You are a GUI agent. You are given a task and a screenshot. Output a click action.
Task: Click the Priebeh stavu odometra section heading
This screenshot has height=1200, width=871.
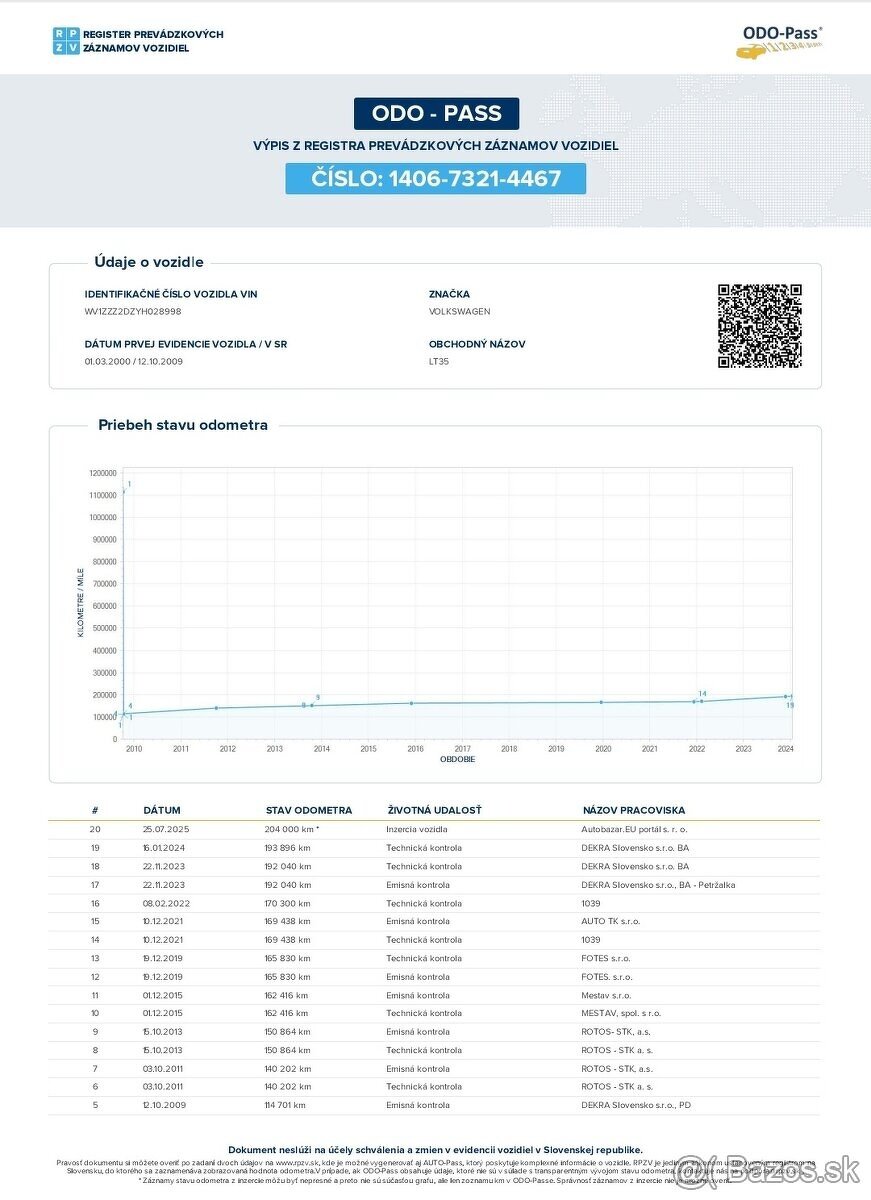(182, 425)
